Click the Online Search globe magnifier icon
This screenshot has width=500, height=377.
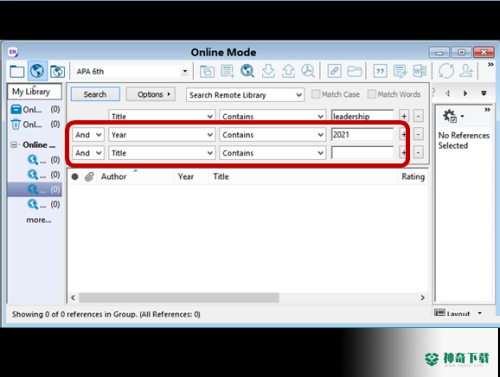point(247,71)
